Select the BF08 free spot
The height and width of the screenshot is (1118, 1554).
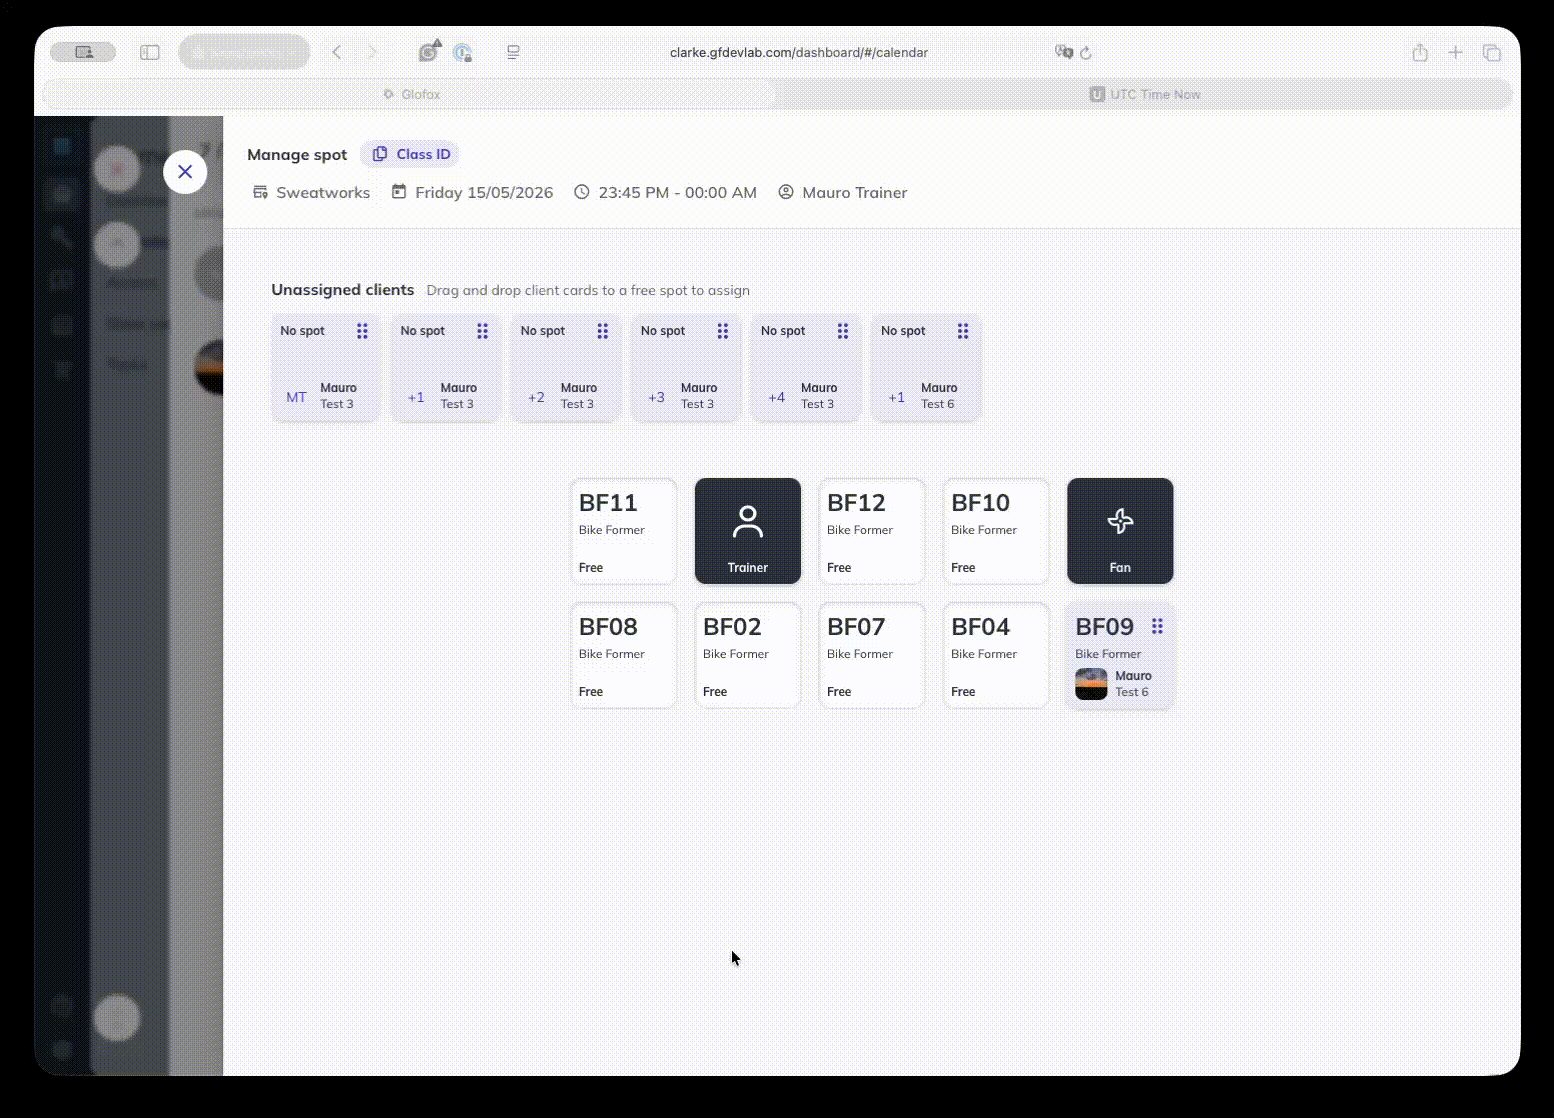pyautogui.click(x=624, y=655)
